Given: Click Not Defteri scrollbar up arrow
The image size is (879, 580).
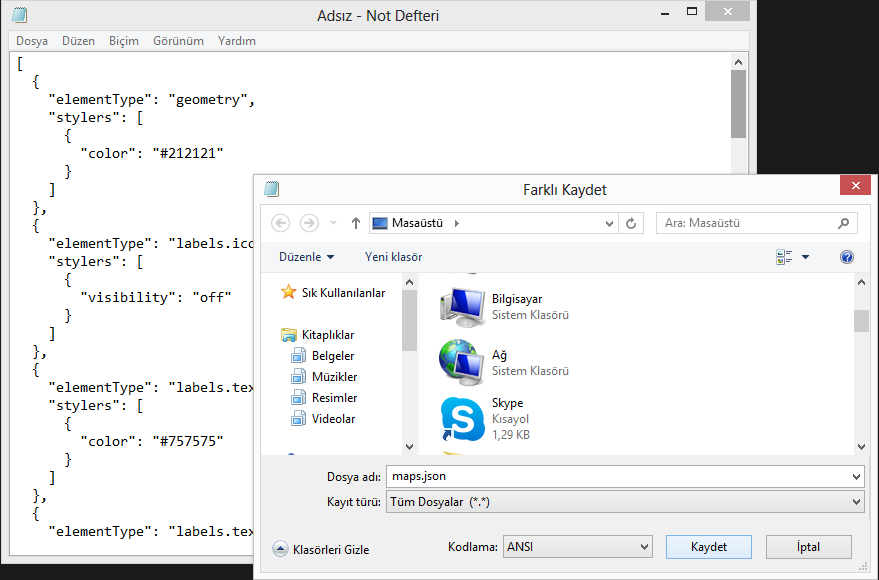Looking at the screenshot, I should coord(738,62).
